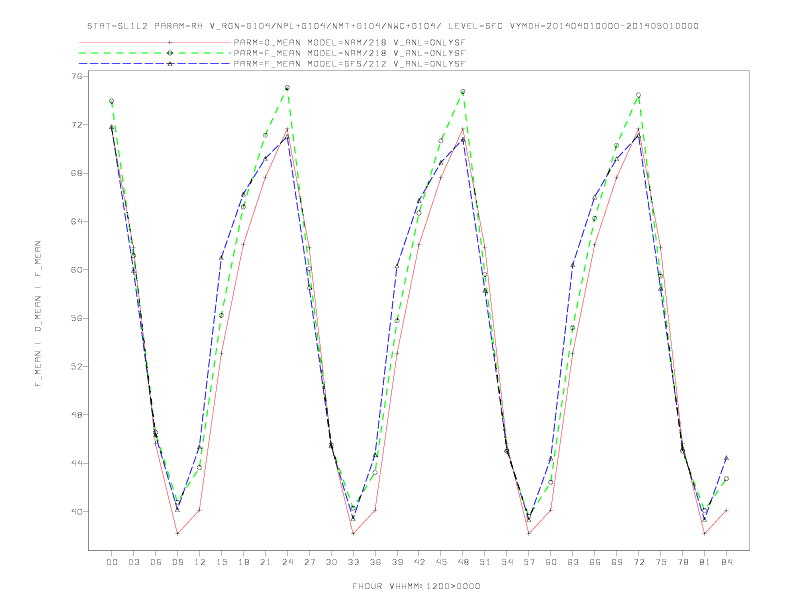Click y-axis tick label 48
The width and height of the screenshot is (792, 612).
[76, 415]
